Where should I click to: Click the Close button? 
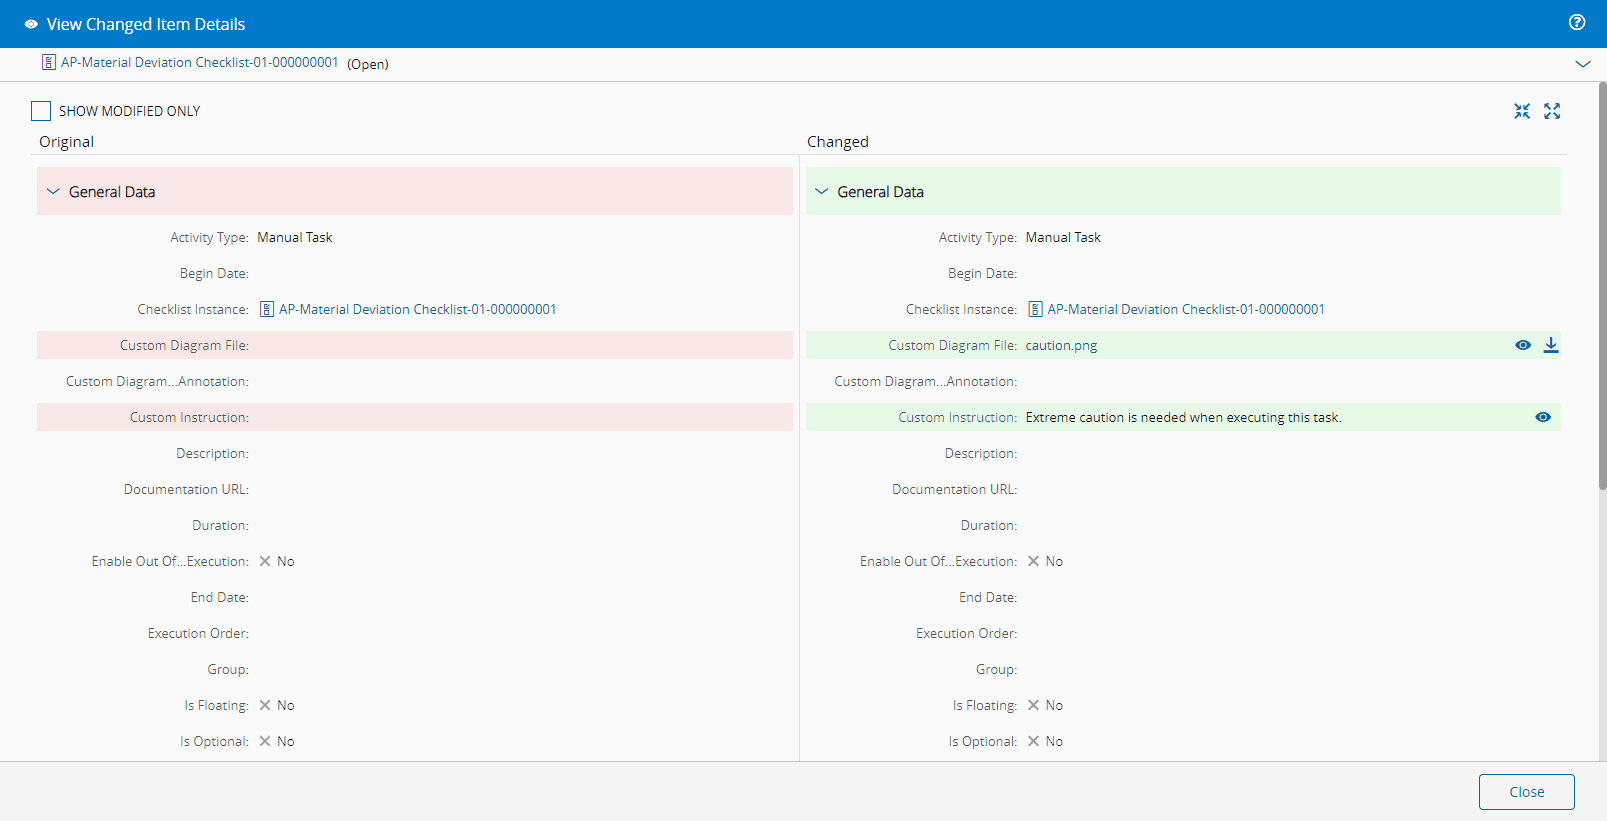click(1526, 792)
